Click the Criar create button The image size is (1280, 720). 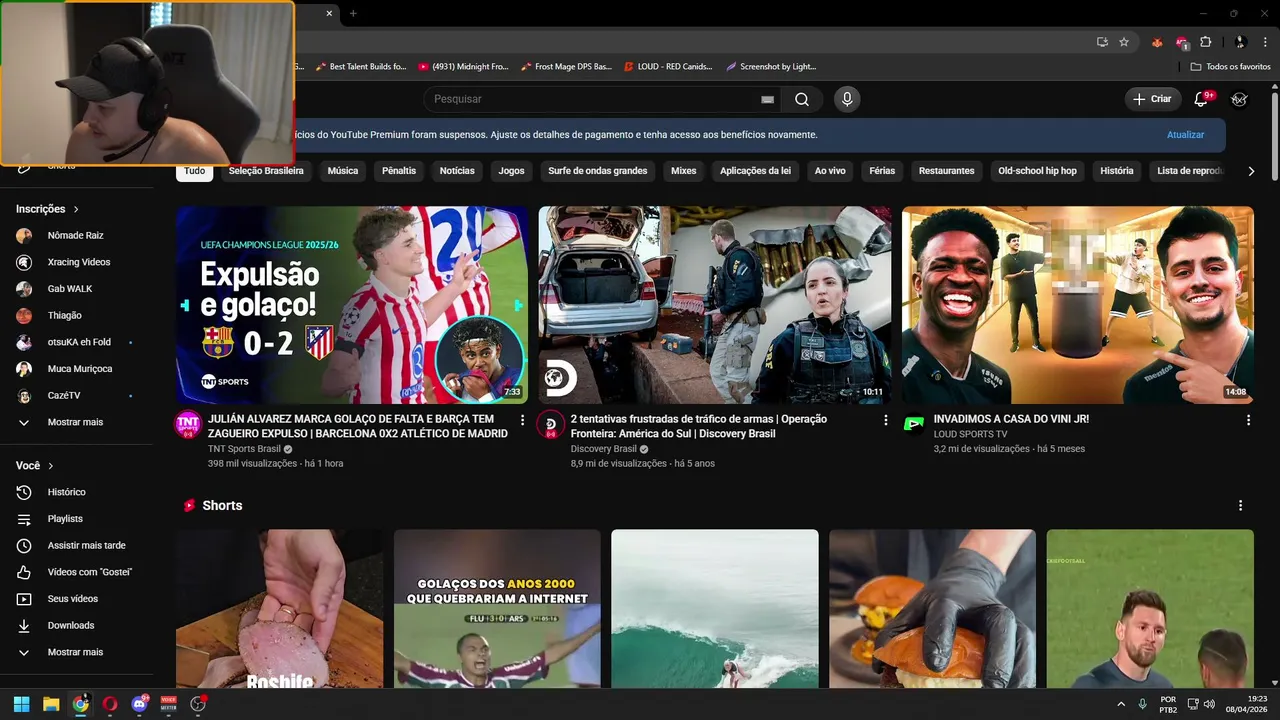(1152, 99)
